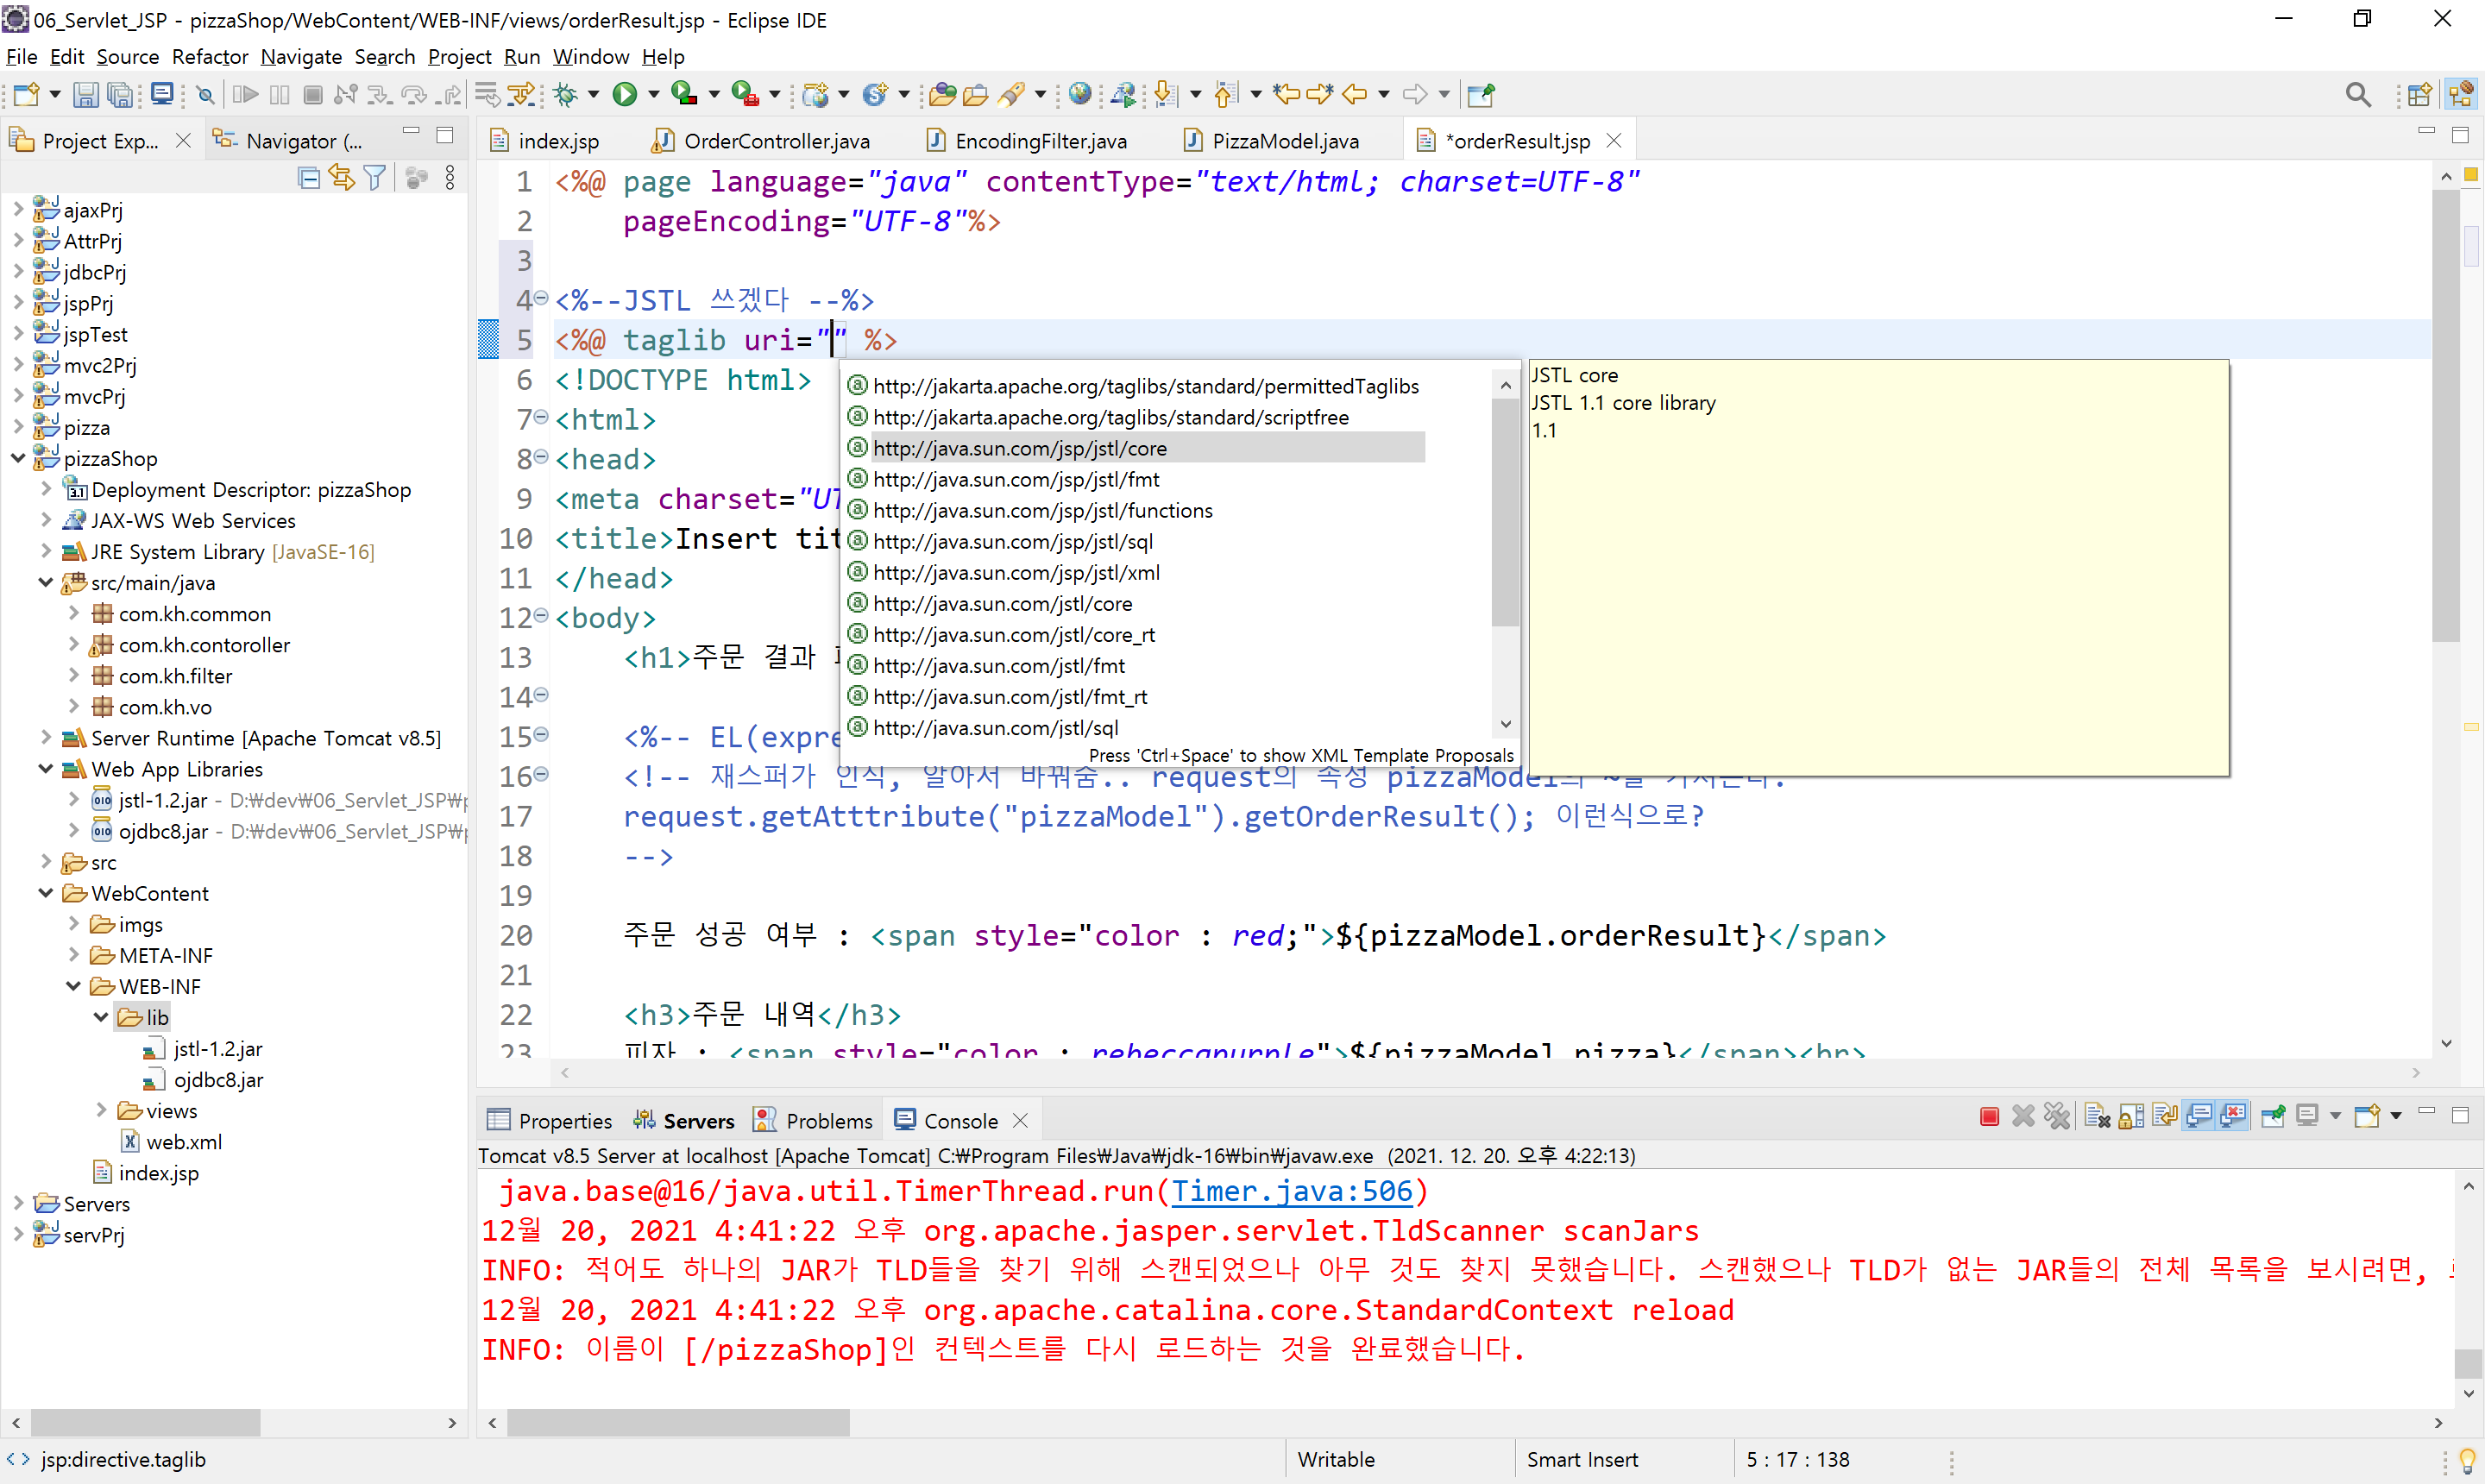Collapse the code fold marker on line 12
The height and width of the screenshot is (1484, 2485).
coord(541,615)
